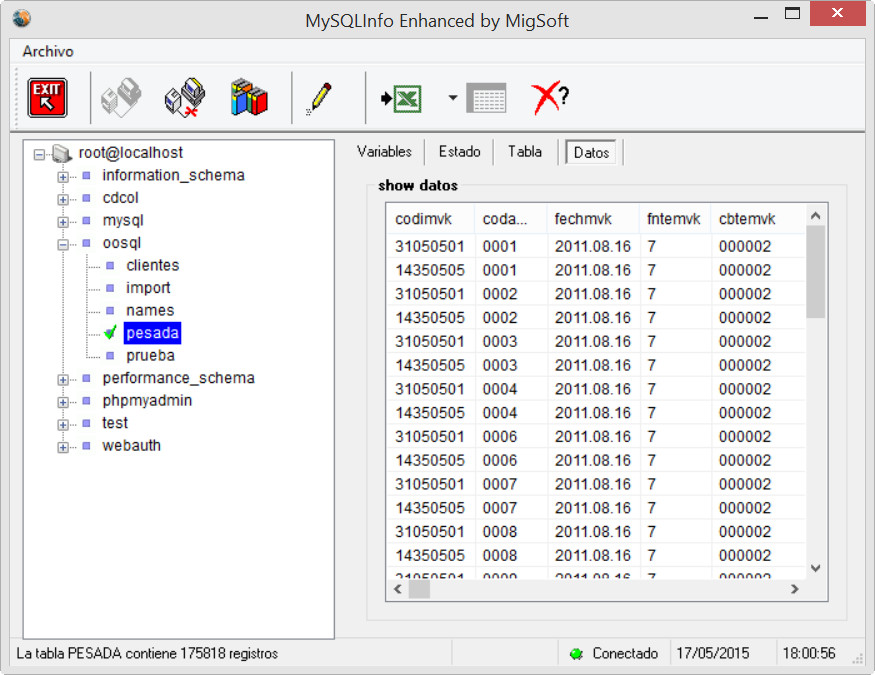
Task: Click the export to Excel icon
Action: point(401,98)
